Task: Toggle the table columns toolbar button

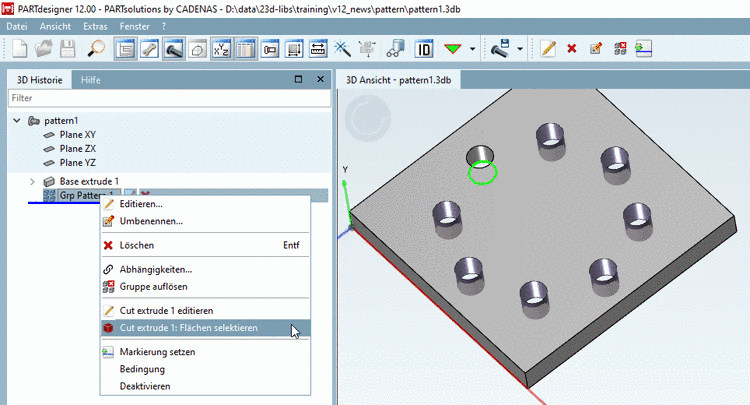Action: pos(245,49)
